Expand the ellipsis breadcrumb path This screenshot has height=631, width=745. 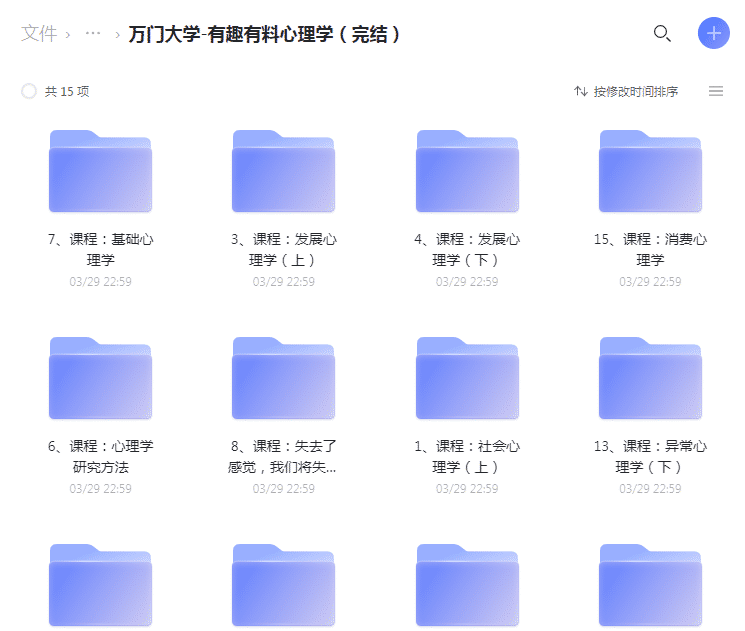(x=93, y=33)
